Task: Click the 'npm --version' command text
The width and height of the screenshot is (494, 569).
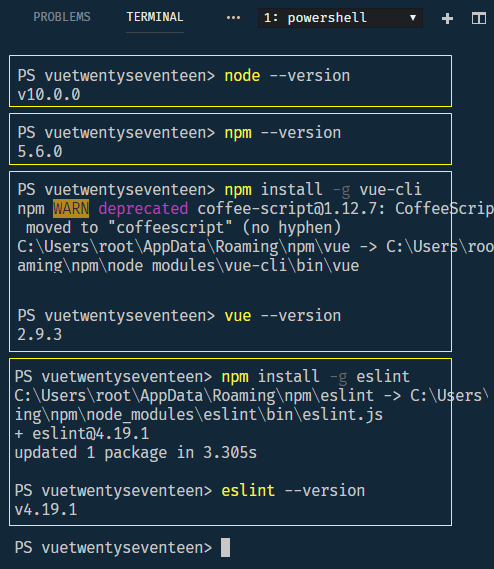Action: point(283,133)
